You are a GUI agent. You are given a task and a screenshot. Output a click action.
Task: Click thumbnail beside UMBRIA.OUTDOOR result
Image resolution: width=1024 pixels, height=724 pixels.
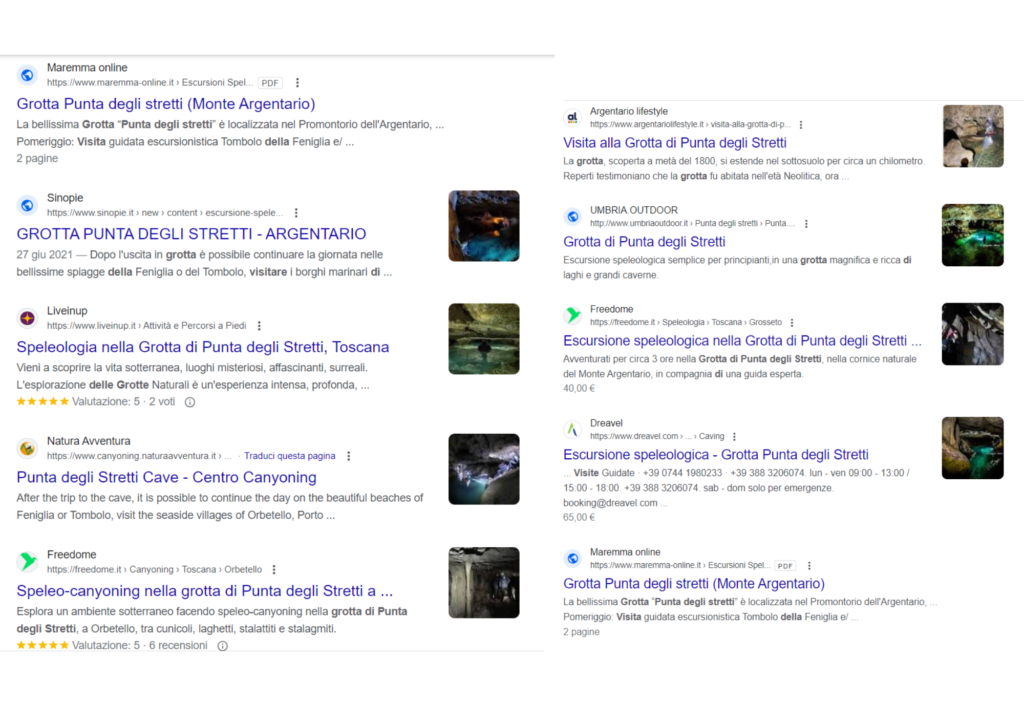pos(972,235)
